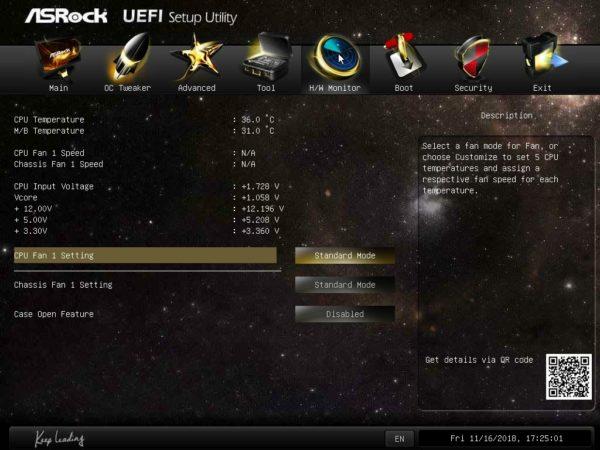Open the Main menu monitor icon
Screen dimensions: 600x450
coord(58,57)
